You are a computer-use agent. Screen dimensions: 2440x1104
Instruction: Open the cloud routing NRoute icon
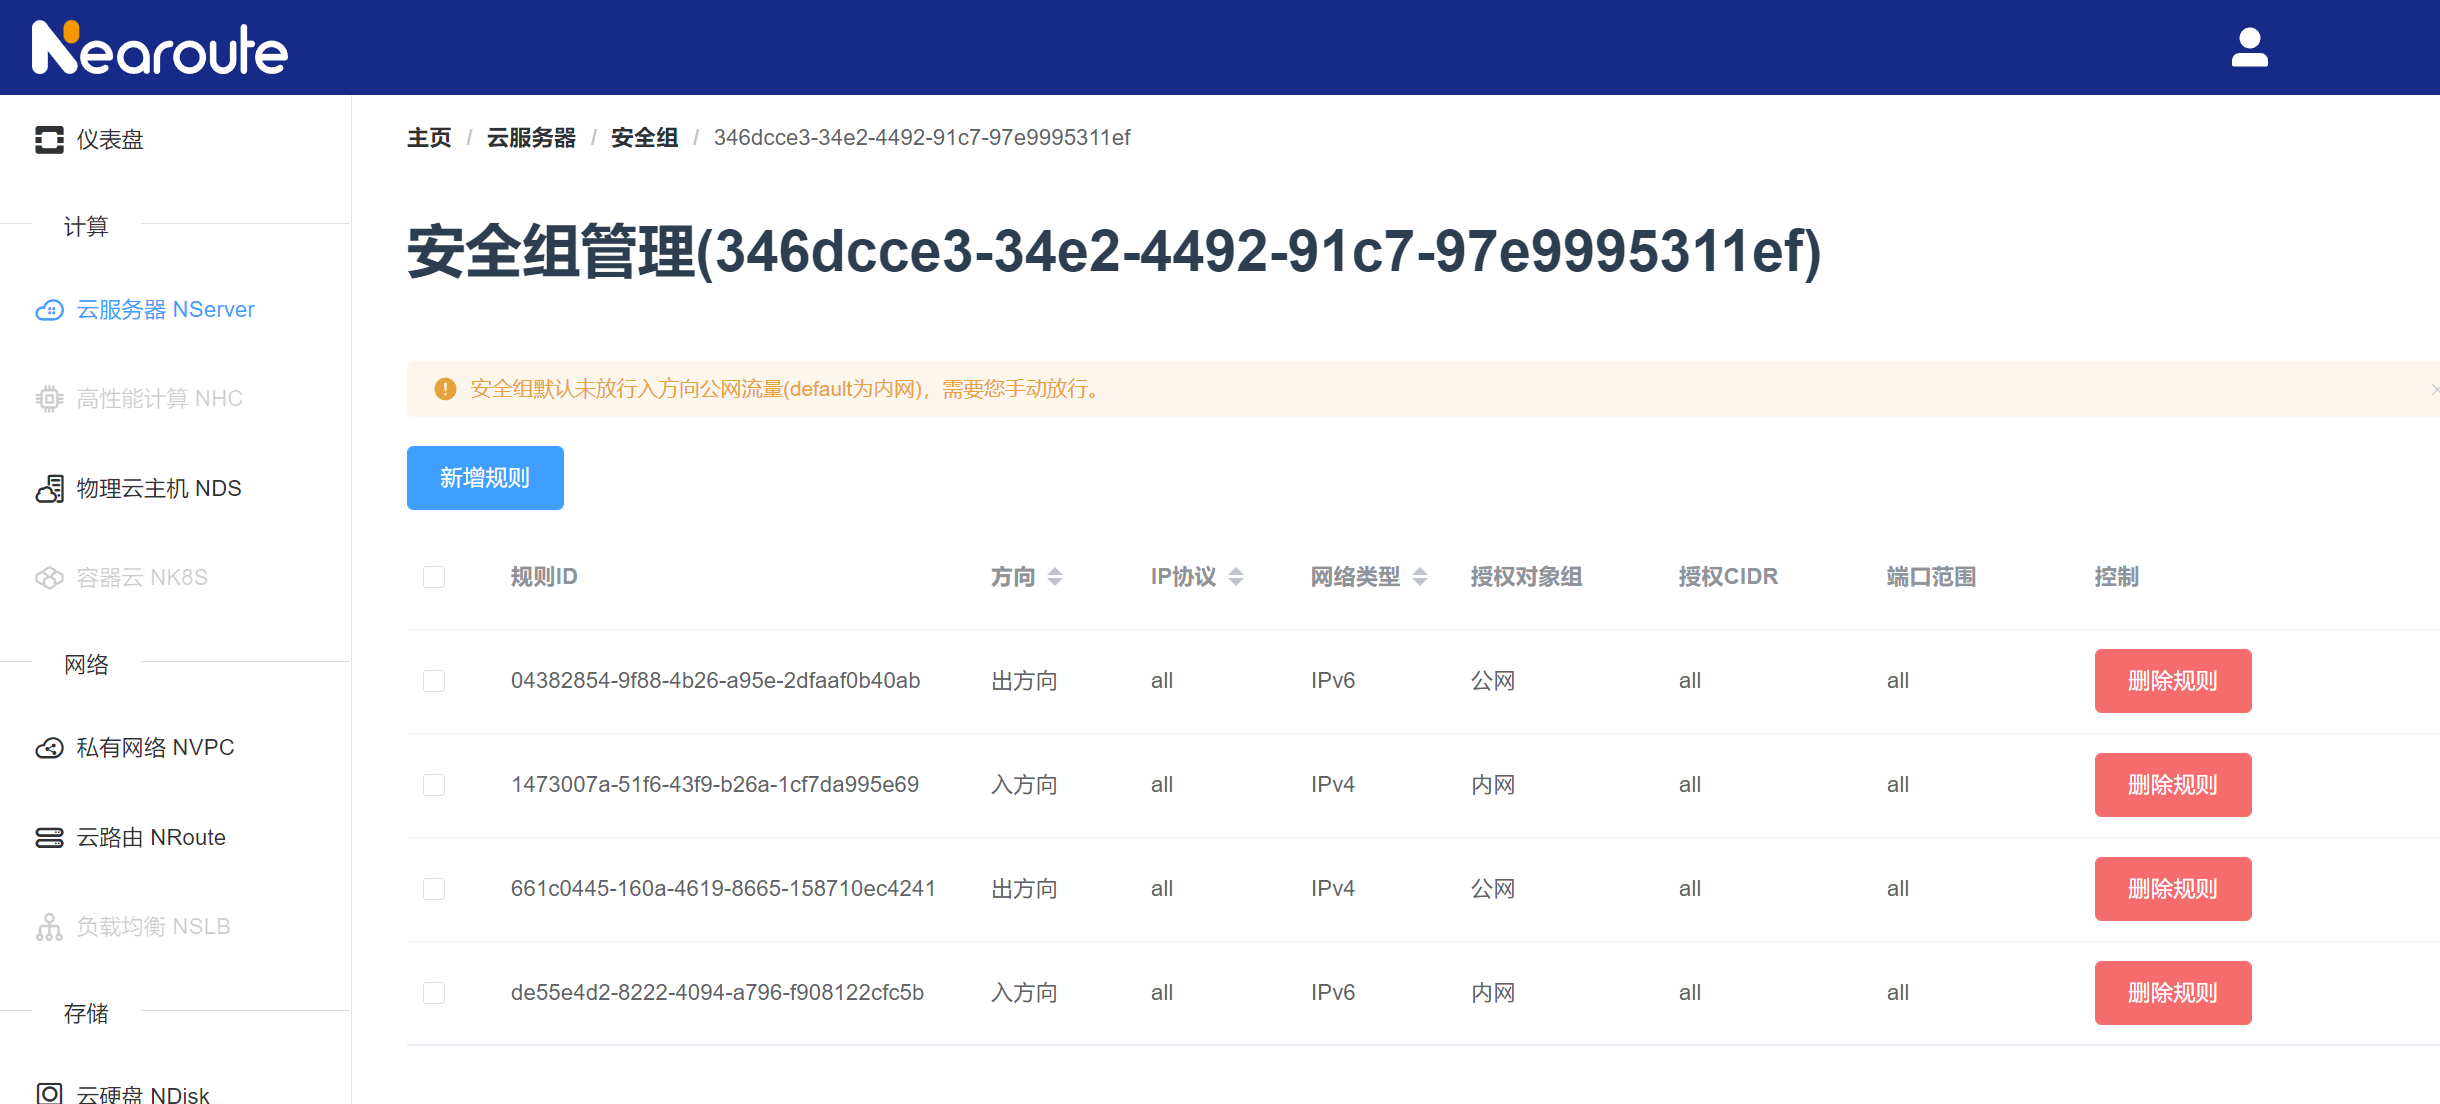pyautogui.click(x=49, y=838)
